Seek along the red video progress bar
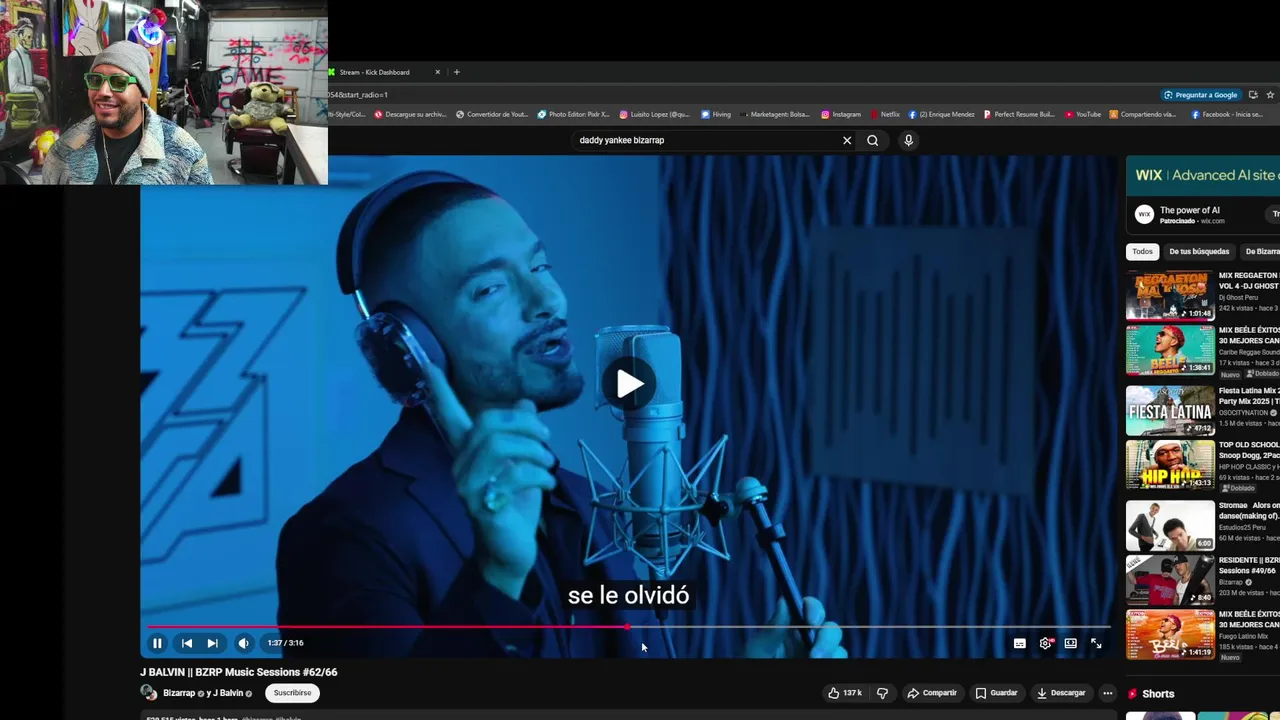The height and width of the screenshot is (720, 1280). [x=628, y=627]
